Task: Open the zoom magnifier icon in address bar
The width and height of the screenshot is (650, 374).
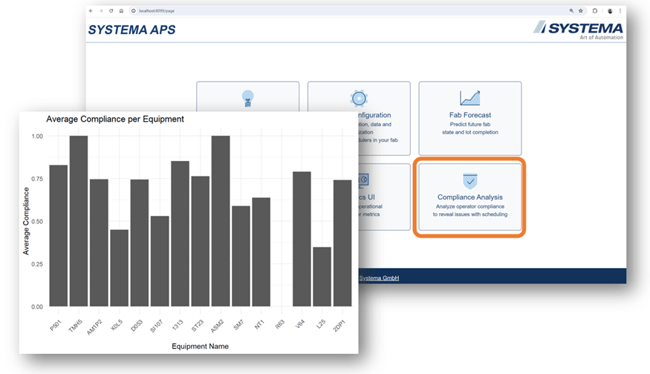Action: click(x=571, y=11)
